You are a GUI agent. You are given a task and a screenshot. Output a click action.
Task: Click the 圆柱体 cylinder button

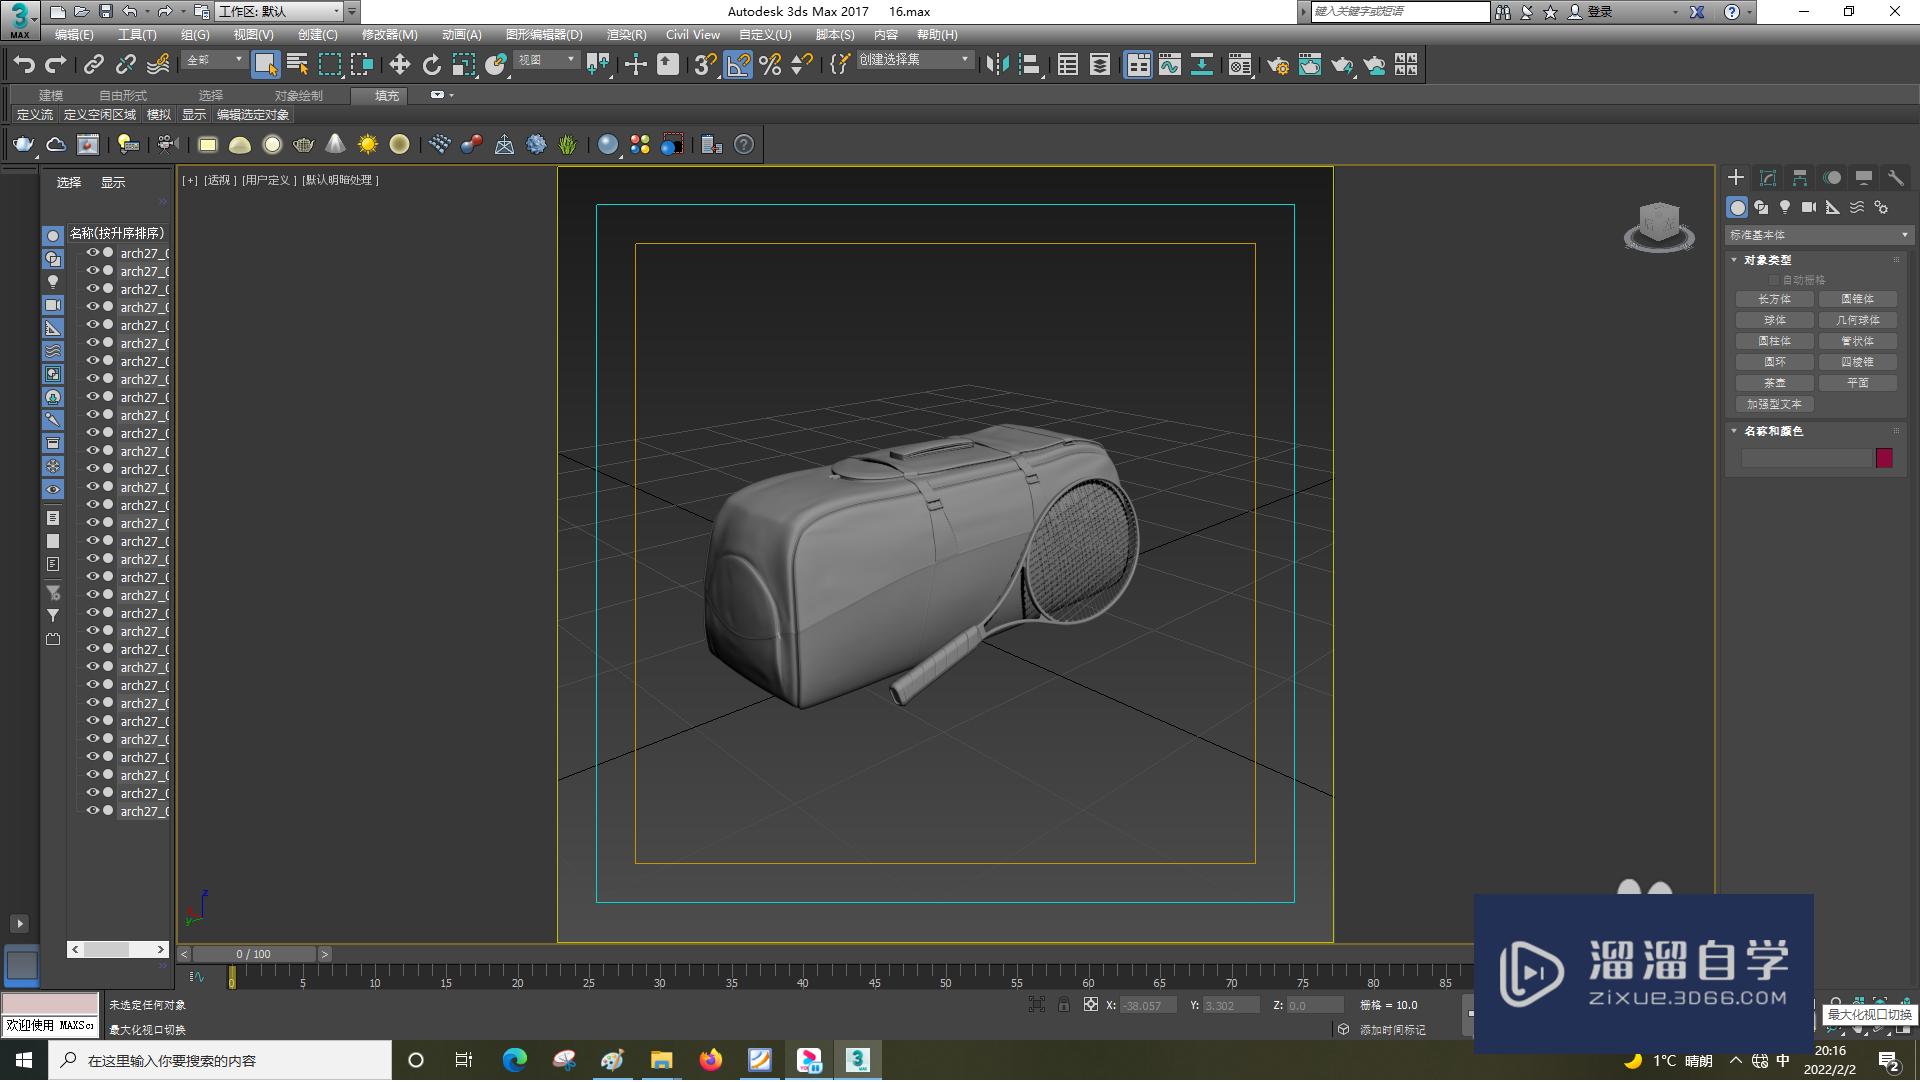[1774, 341]
